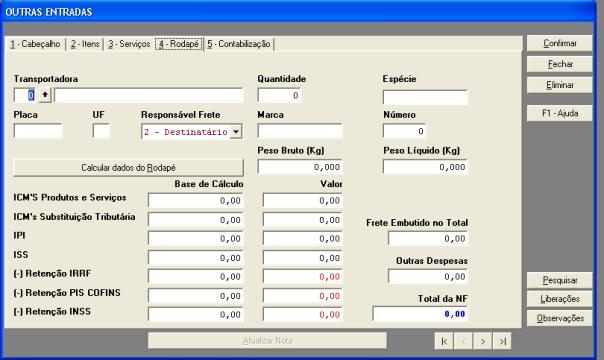This screenshot has width=604, height=360.
Task: Click Eliminar to delete record
Action: point(560,85)
